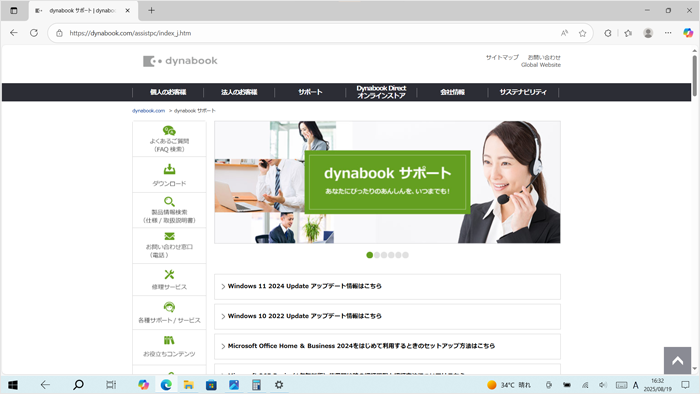The height and width of the screenshot is (394, 700).
Task: Open the weather widget on taskbar
Action: point(509,385)
